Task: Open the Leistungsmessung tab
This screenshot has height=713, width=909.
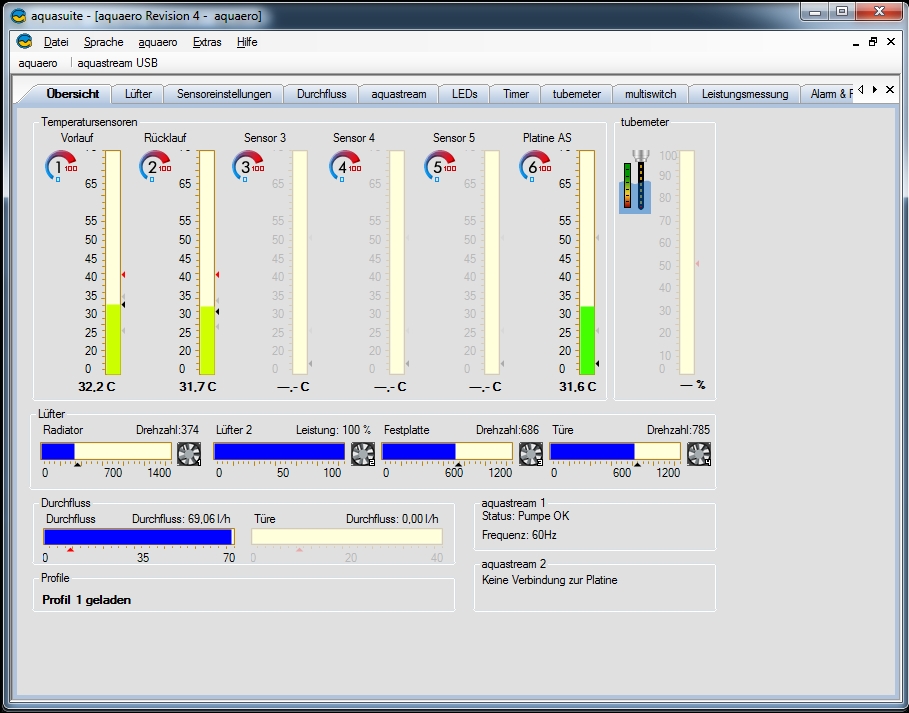Action: coord(745,94)
